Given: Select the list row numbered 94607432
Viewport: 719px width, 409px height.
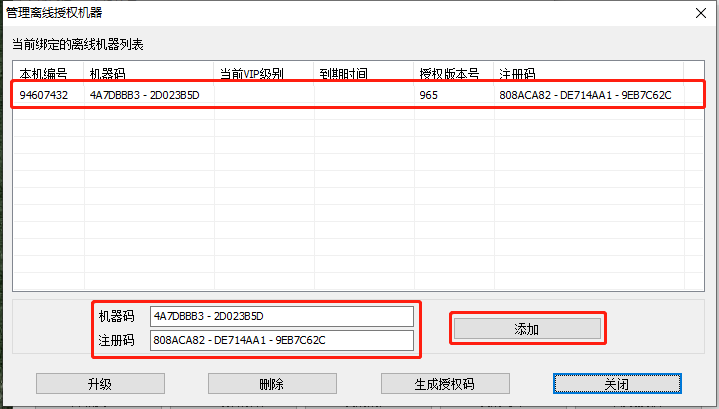Looking at the screenshot, I should click(44, 96).
